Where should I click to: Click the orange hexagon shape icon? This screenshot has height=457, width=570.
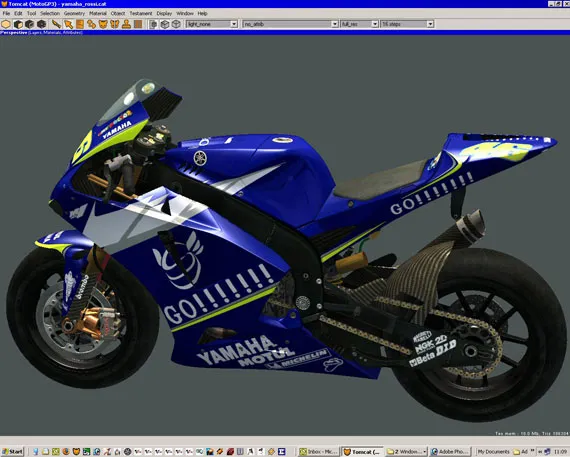tap(6, 24)
